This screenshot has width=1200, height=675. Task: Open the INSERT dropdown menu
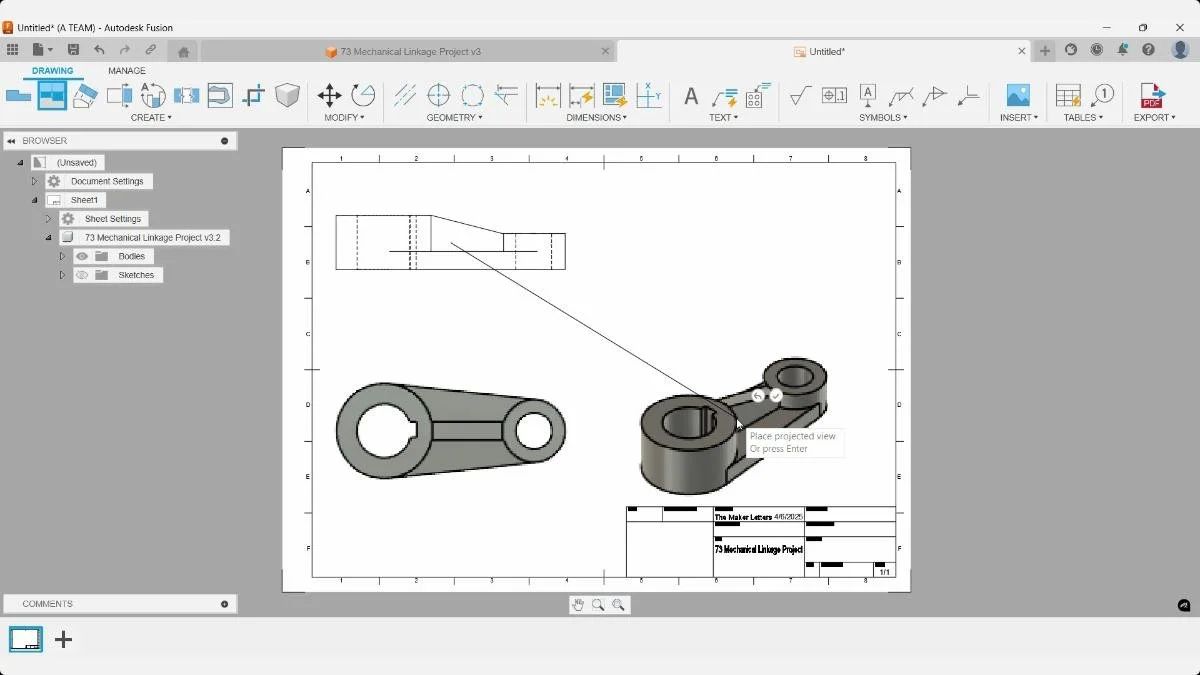click(x=1019, y=118)
